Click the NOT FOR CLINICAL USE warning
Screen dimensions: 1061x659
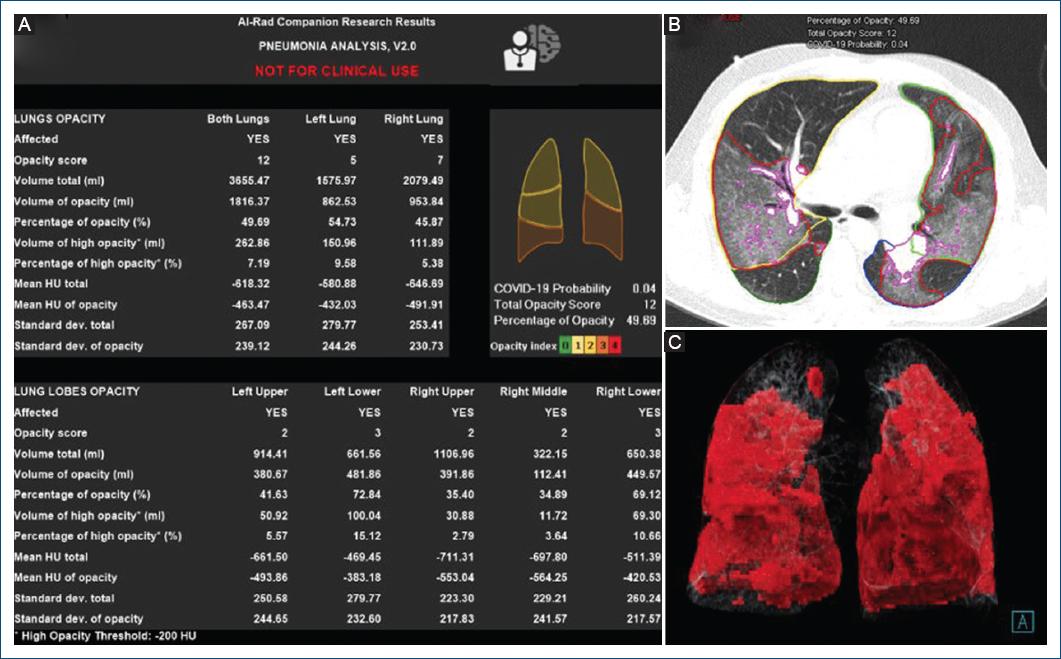336,71
